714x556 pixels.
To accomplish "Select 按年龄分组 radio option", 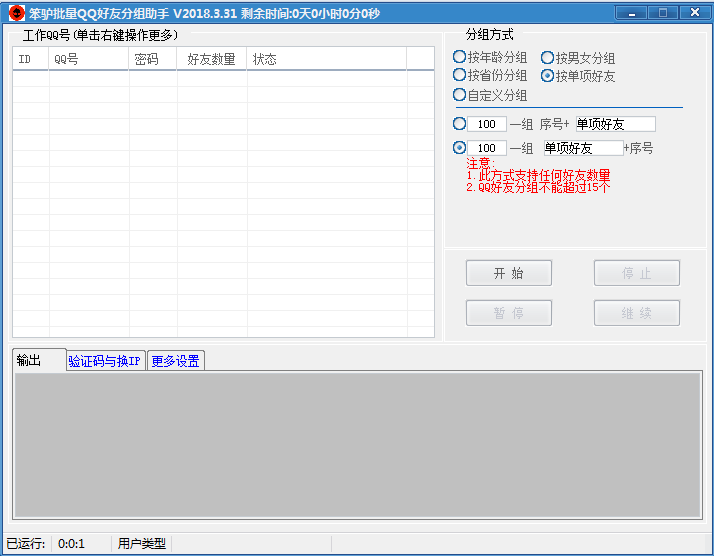I will pos(490,57).
